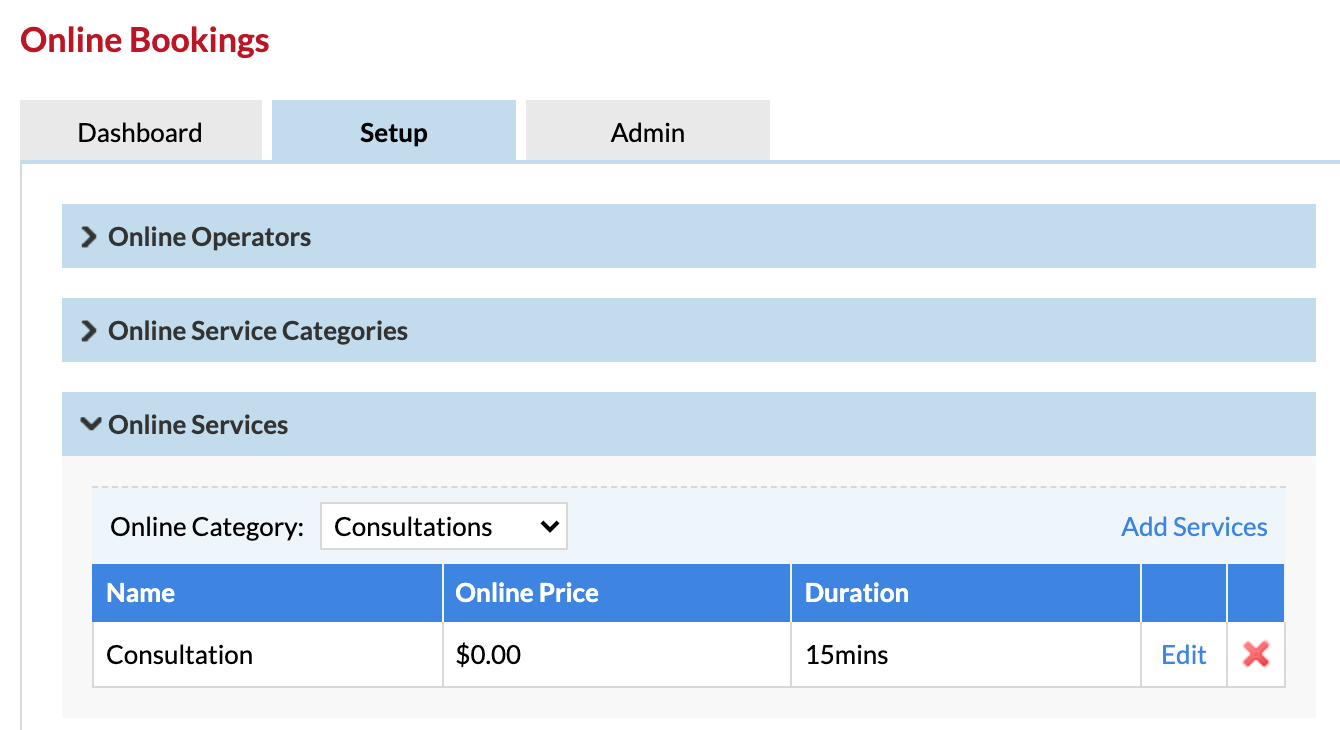The height and width of the screenshot is (730, 1340).
Task: Click the Name column header
Action: click(x=141, y=593)
